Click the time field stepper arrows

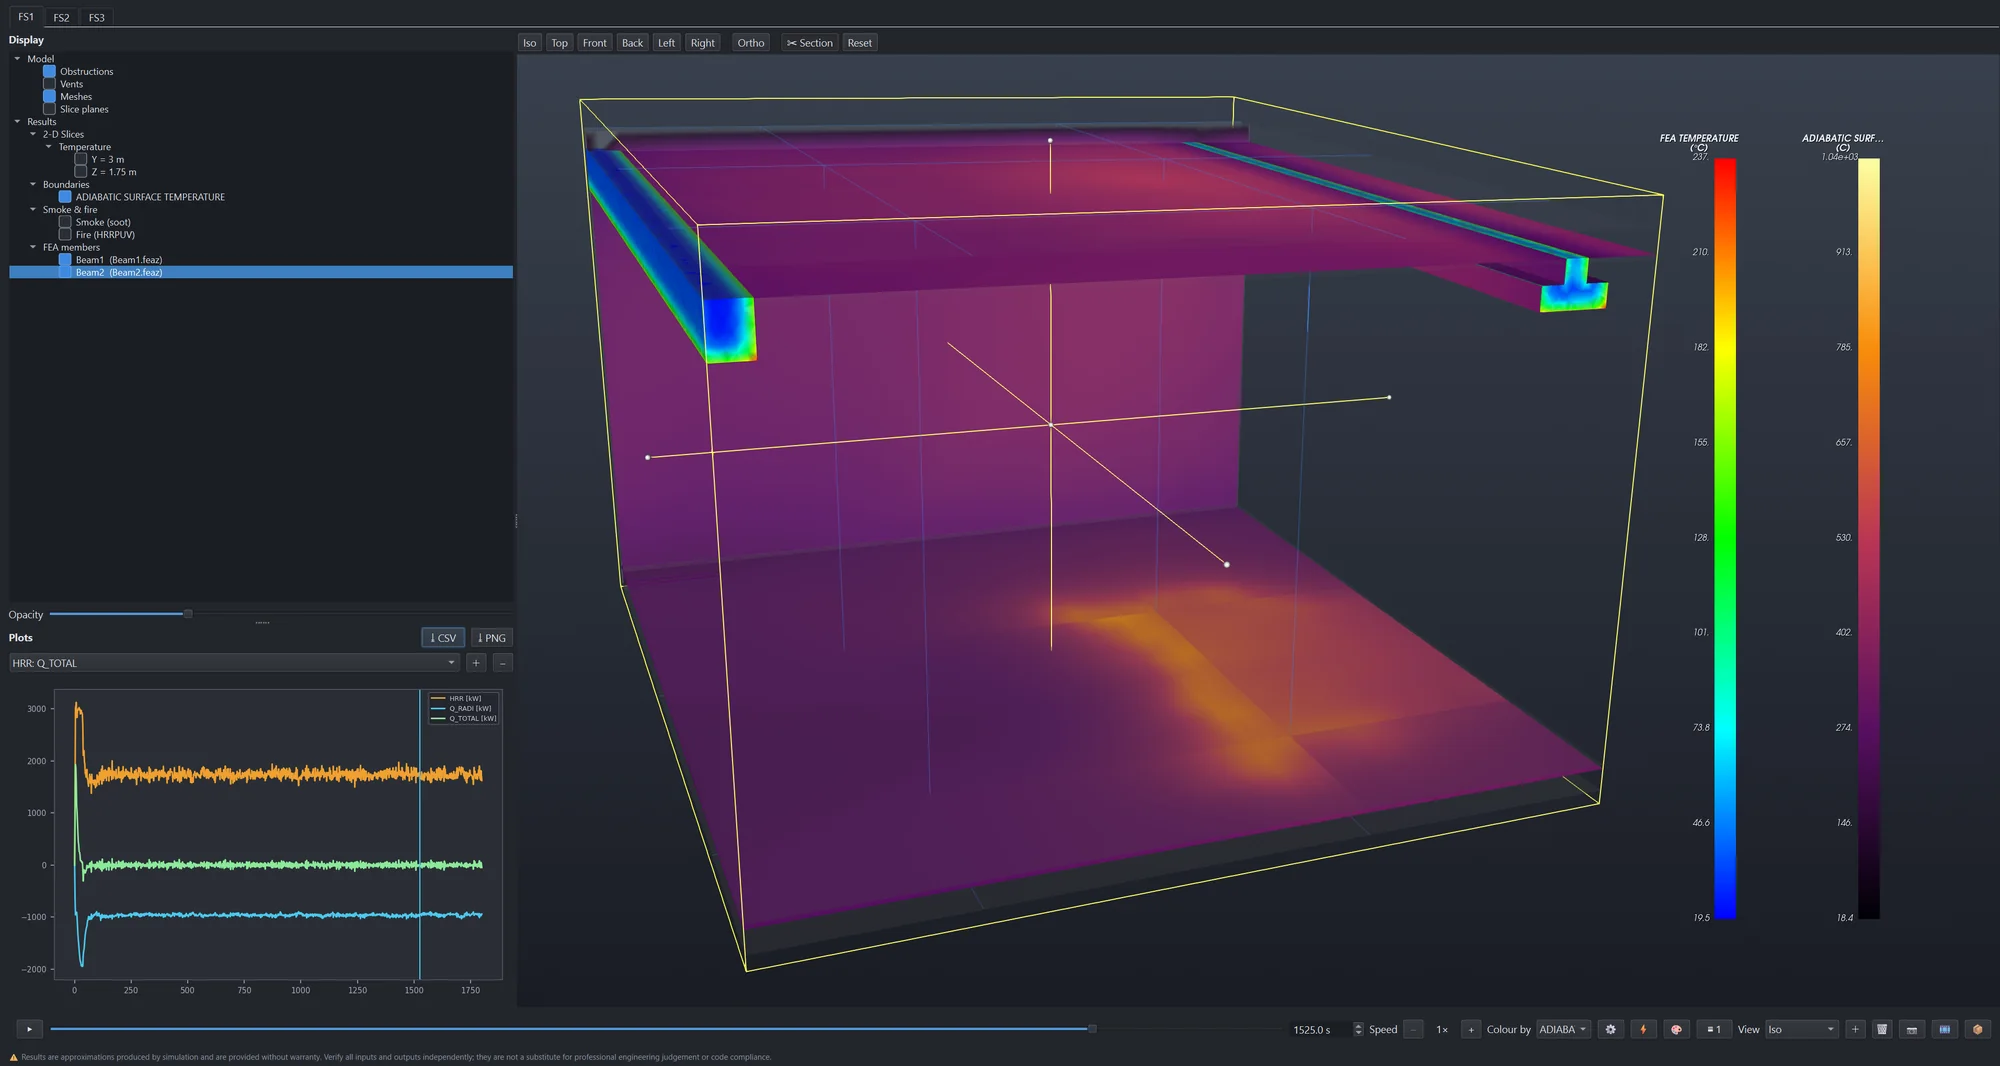[x=1358, y=1029]
